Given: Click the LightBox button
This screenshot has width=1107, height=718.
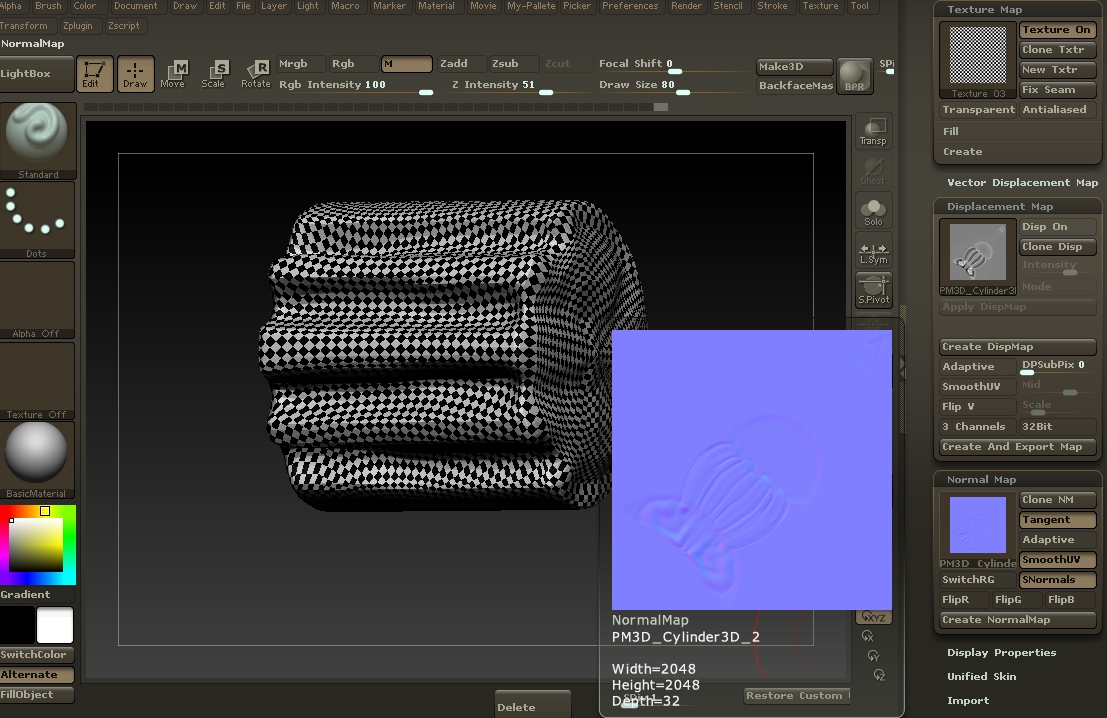Looking at the screenshot, I should point(36,73).
